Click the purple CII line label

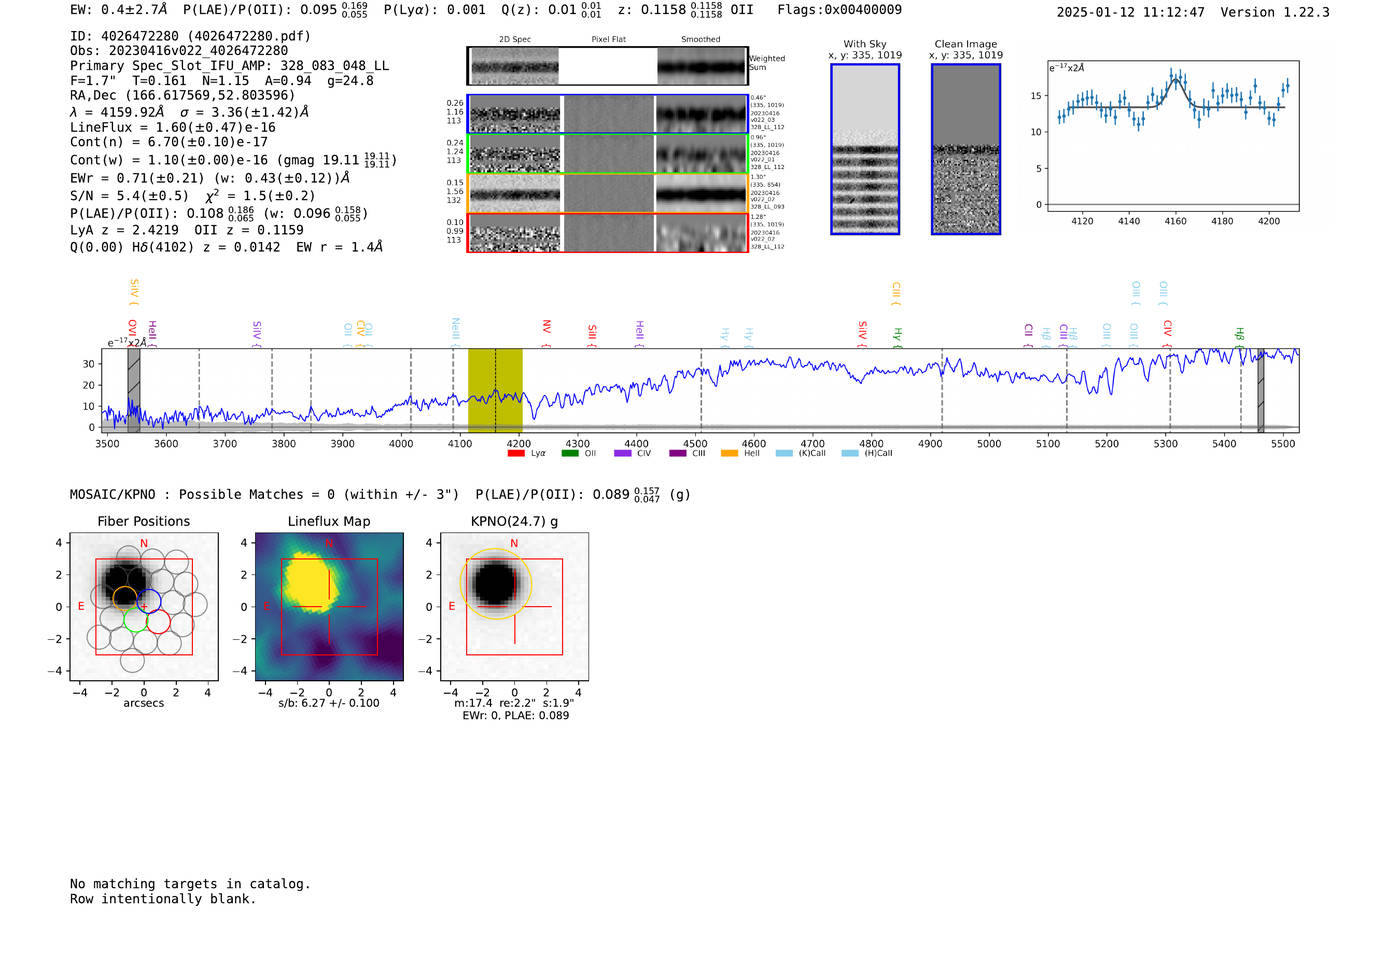[1028, 335]
